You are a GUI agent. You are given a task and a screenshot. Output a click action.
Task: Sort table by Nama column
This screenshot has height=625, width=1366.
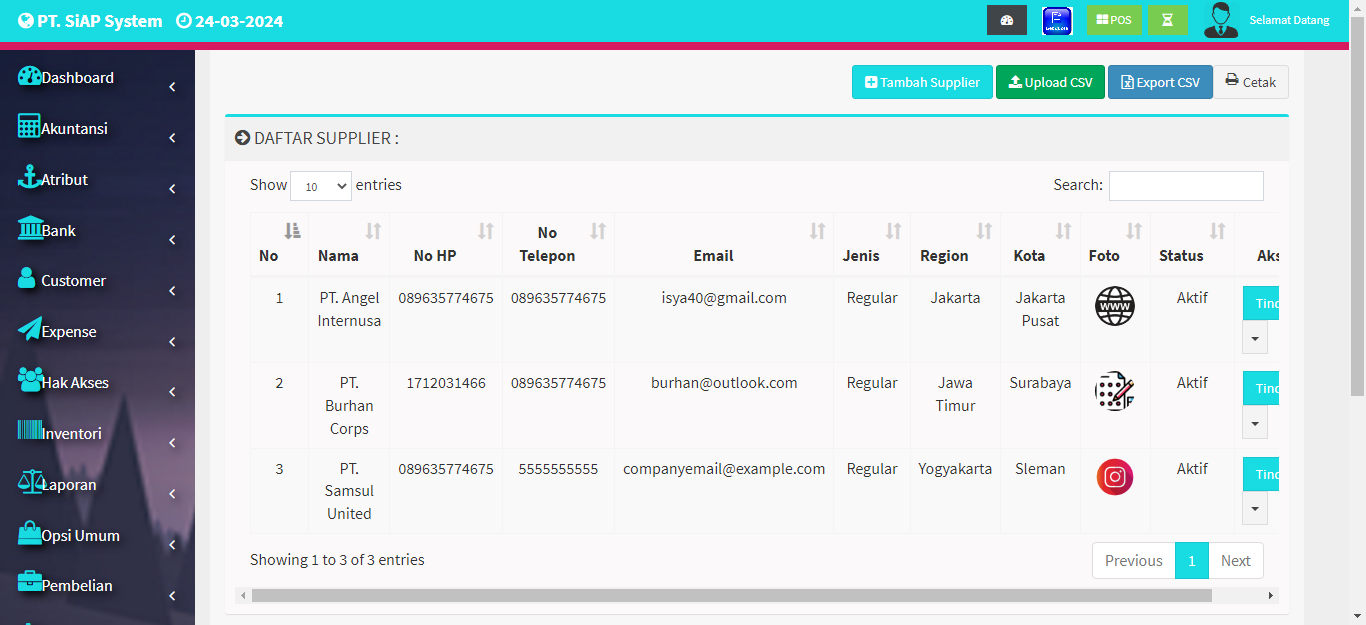pyautogui.click(x=349, y=244)
